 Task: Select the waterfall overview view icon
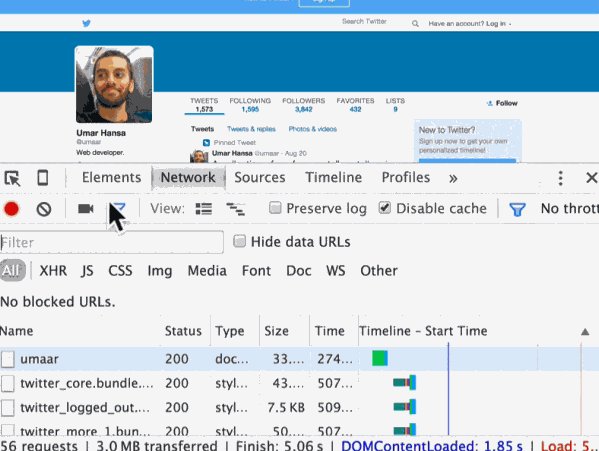(x=235, y=209)
